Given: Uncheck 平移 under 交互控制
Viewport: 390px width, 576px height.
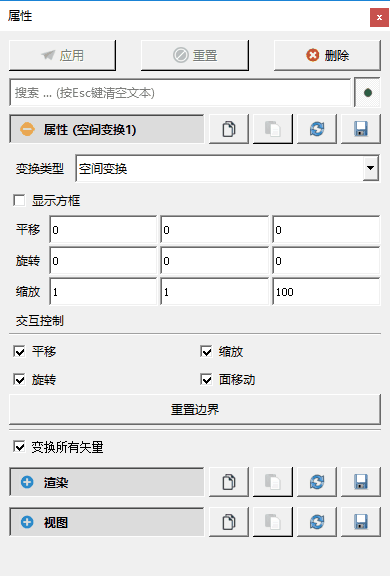Looking at the screenshot, I should click(x=19, y=352).
